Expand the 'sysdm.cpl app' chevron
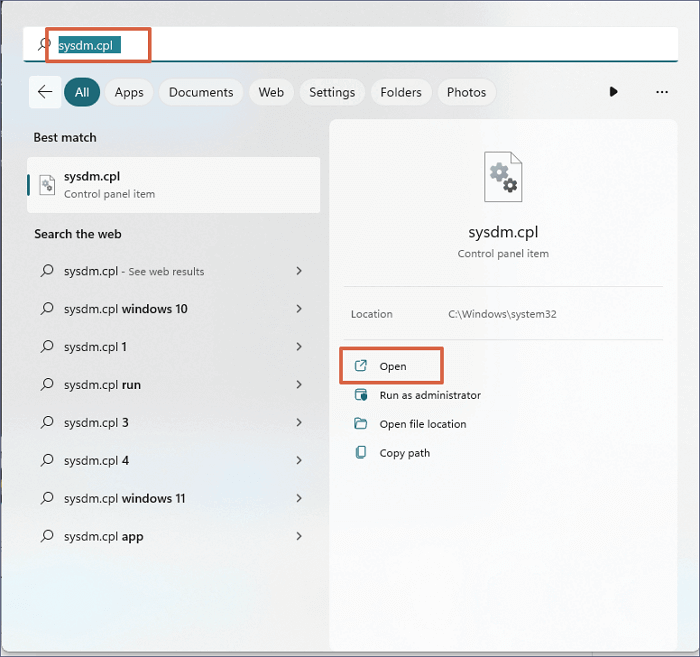 (299, 536)
